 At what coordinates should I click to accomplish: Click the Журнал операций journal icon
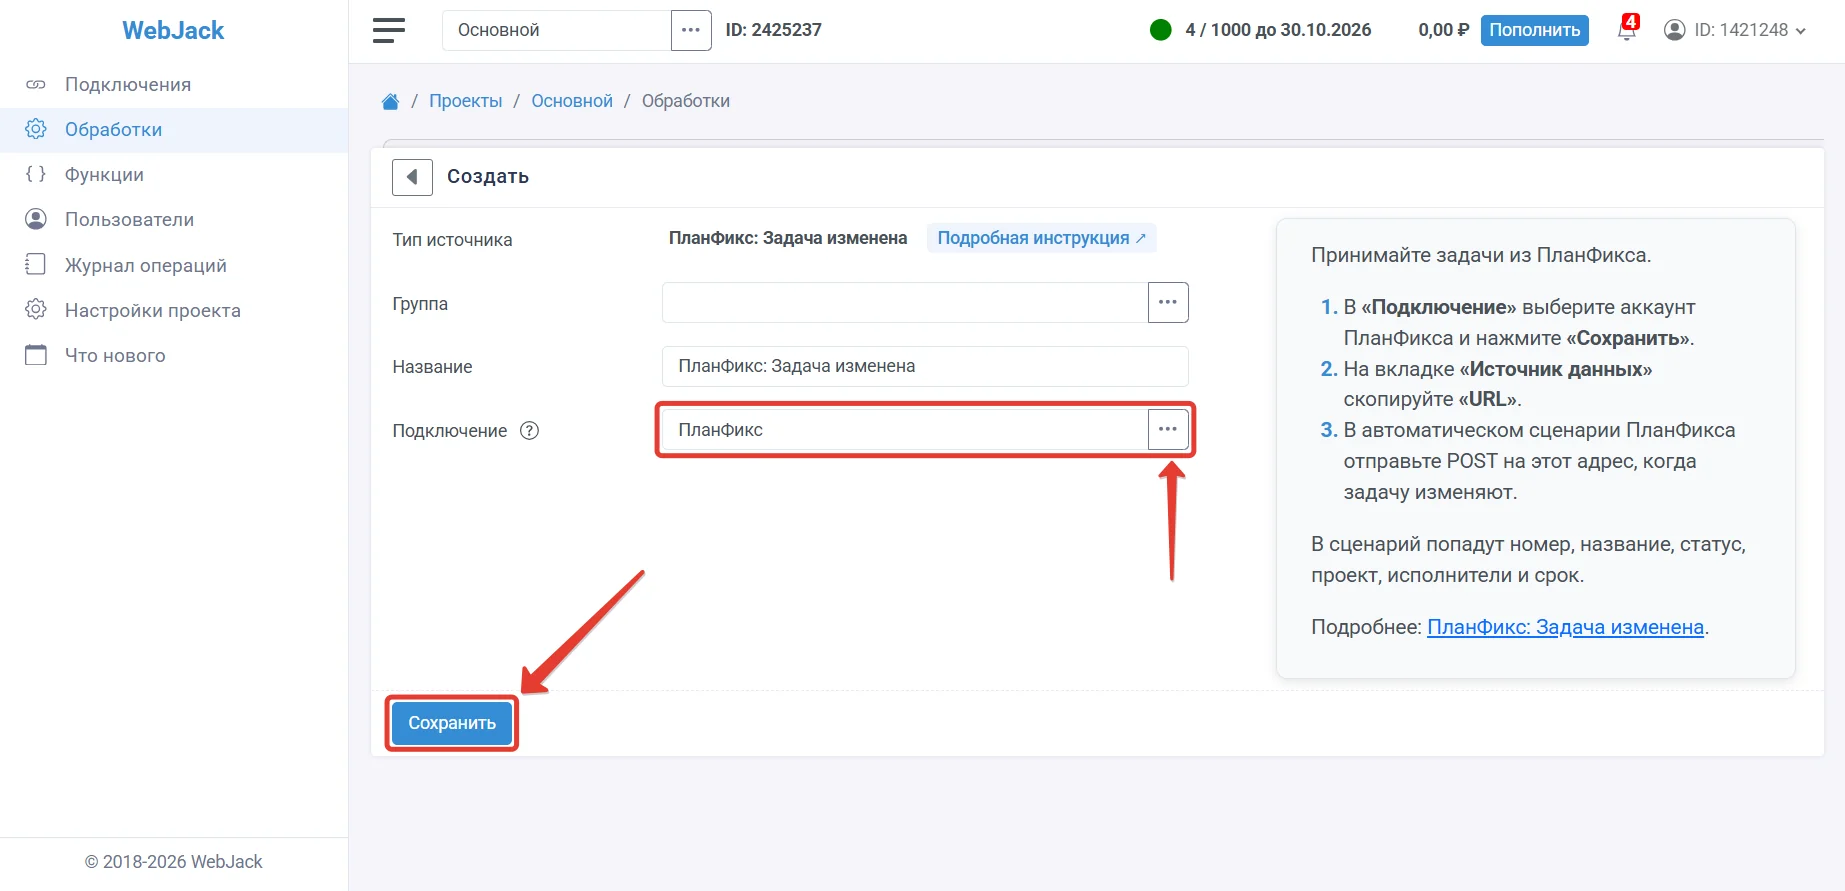point(36,265)
